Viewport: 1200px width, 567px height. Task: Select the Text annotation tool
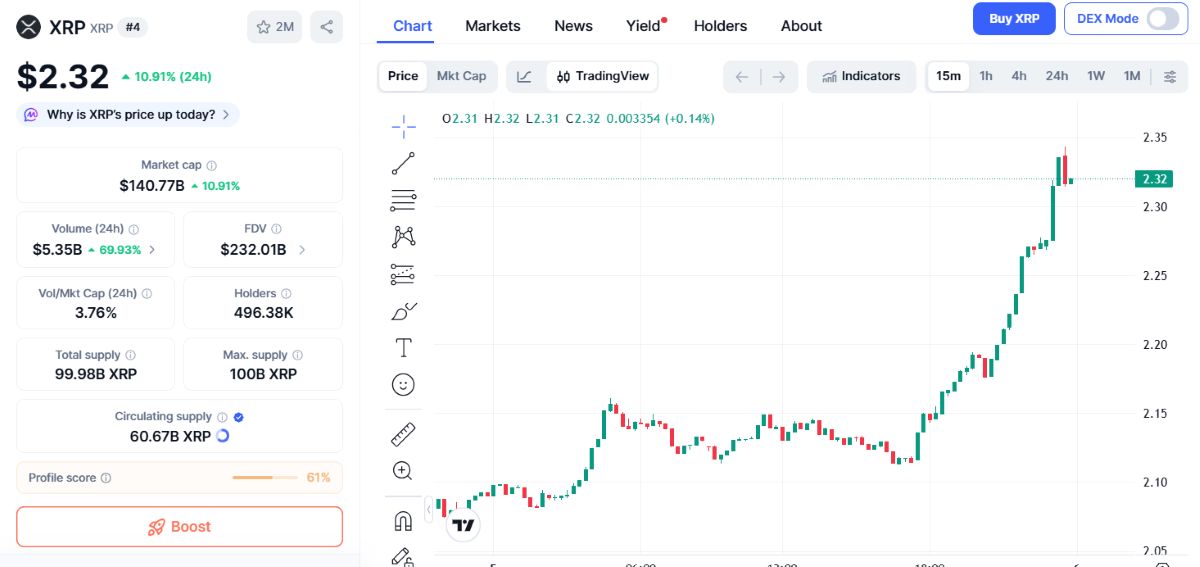(x=404, y=348)
